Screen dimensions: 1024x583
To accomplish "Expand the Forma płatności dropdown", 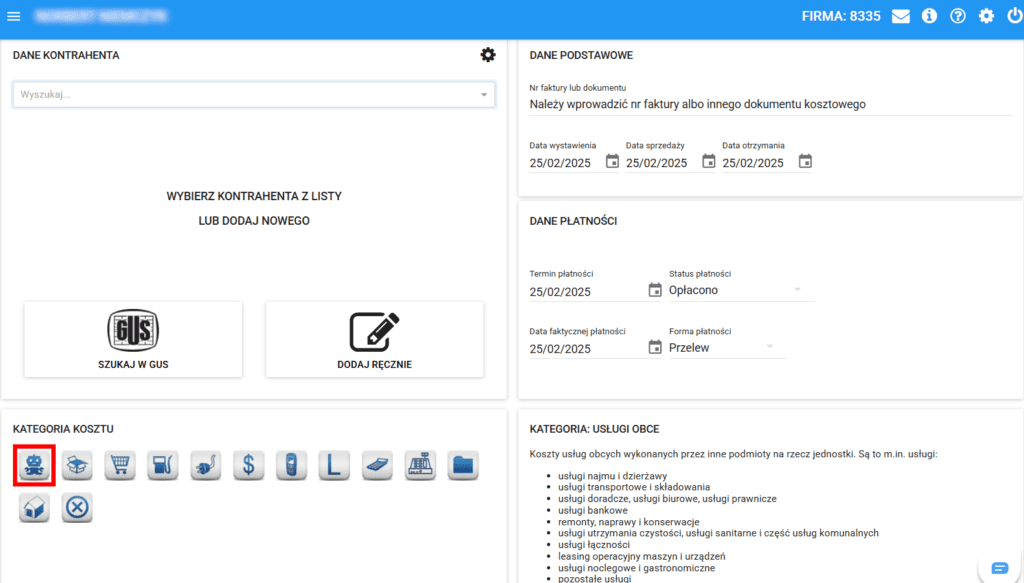I will [x=727, y=347].
